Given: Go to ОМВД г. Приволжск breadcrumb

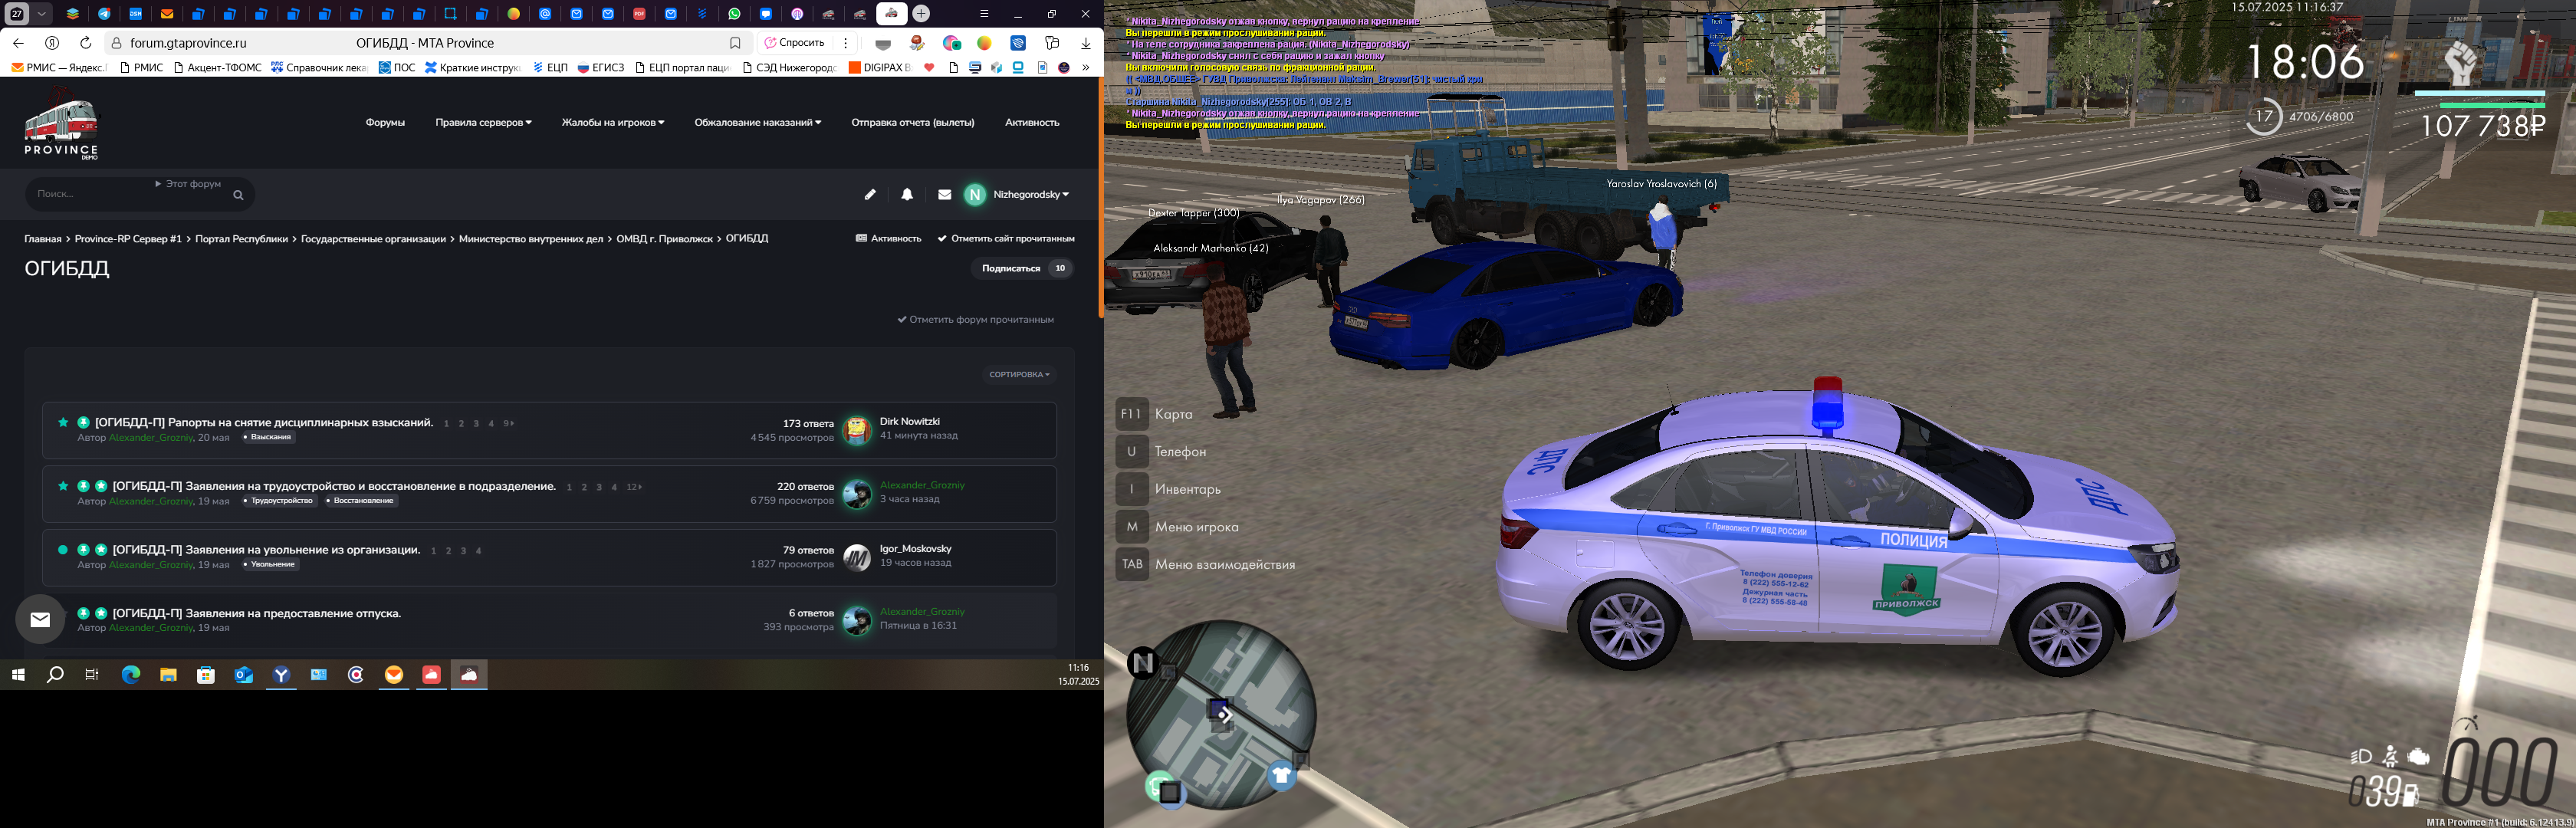Looking at the screenshot, I should tap(665, 238).
